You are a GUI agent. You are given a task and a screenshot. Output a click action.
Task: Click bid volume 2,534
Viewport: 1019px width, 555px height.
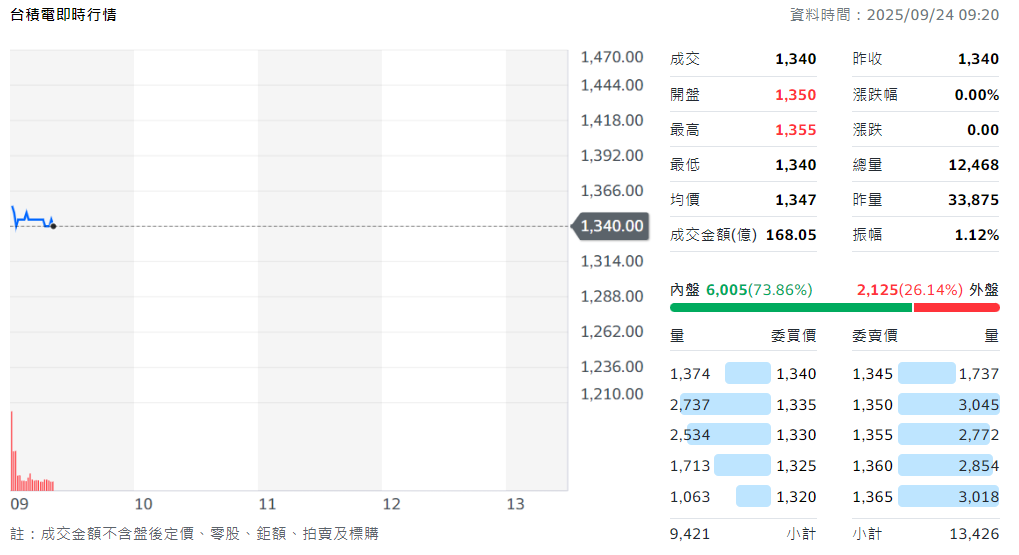click(690, 435)
